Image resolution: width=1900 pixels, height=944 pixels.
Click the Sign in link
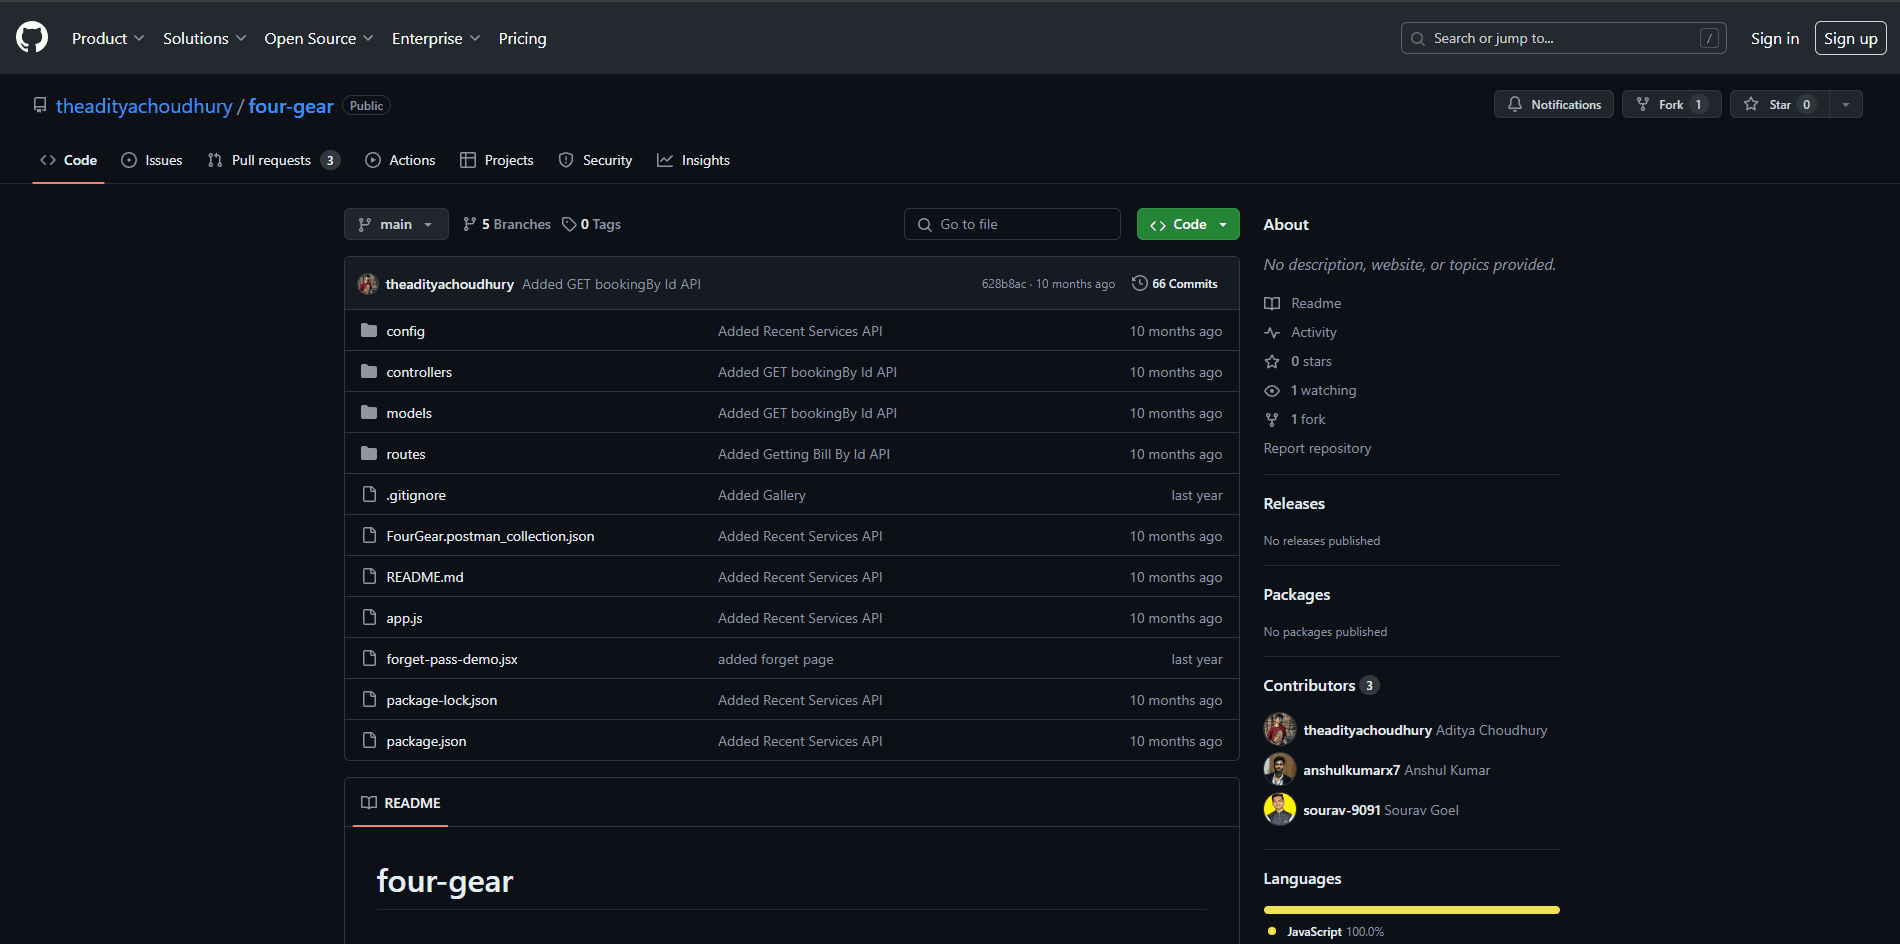click(1775, 38)
